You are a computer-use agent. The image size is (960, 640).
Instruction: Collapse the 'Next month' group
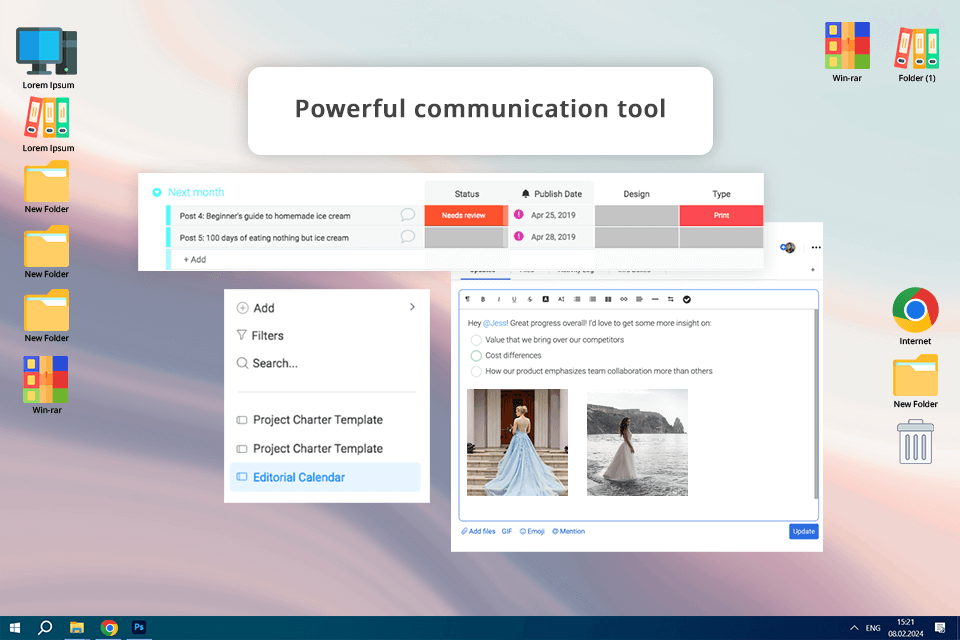pyautogui.click(x=157, y=192)
